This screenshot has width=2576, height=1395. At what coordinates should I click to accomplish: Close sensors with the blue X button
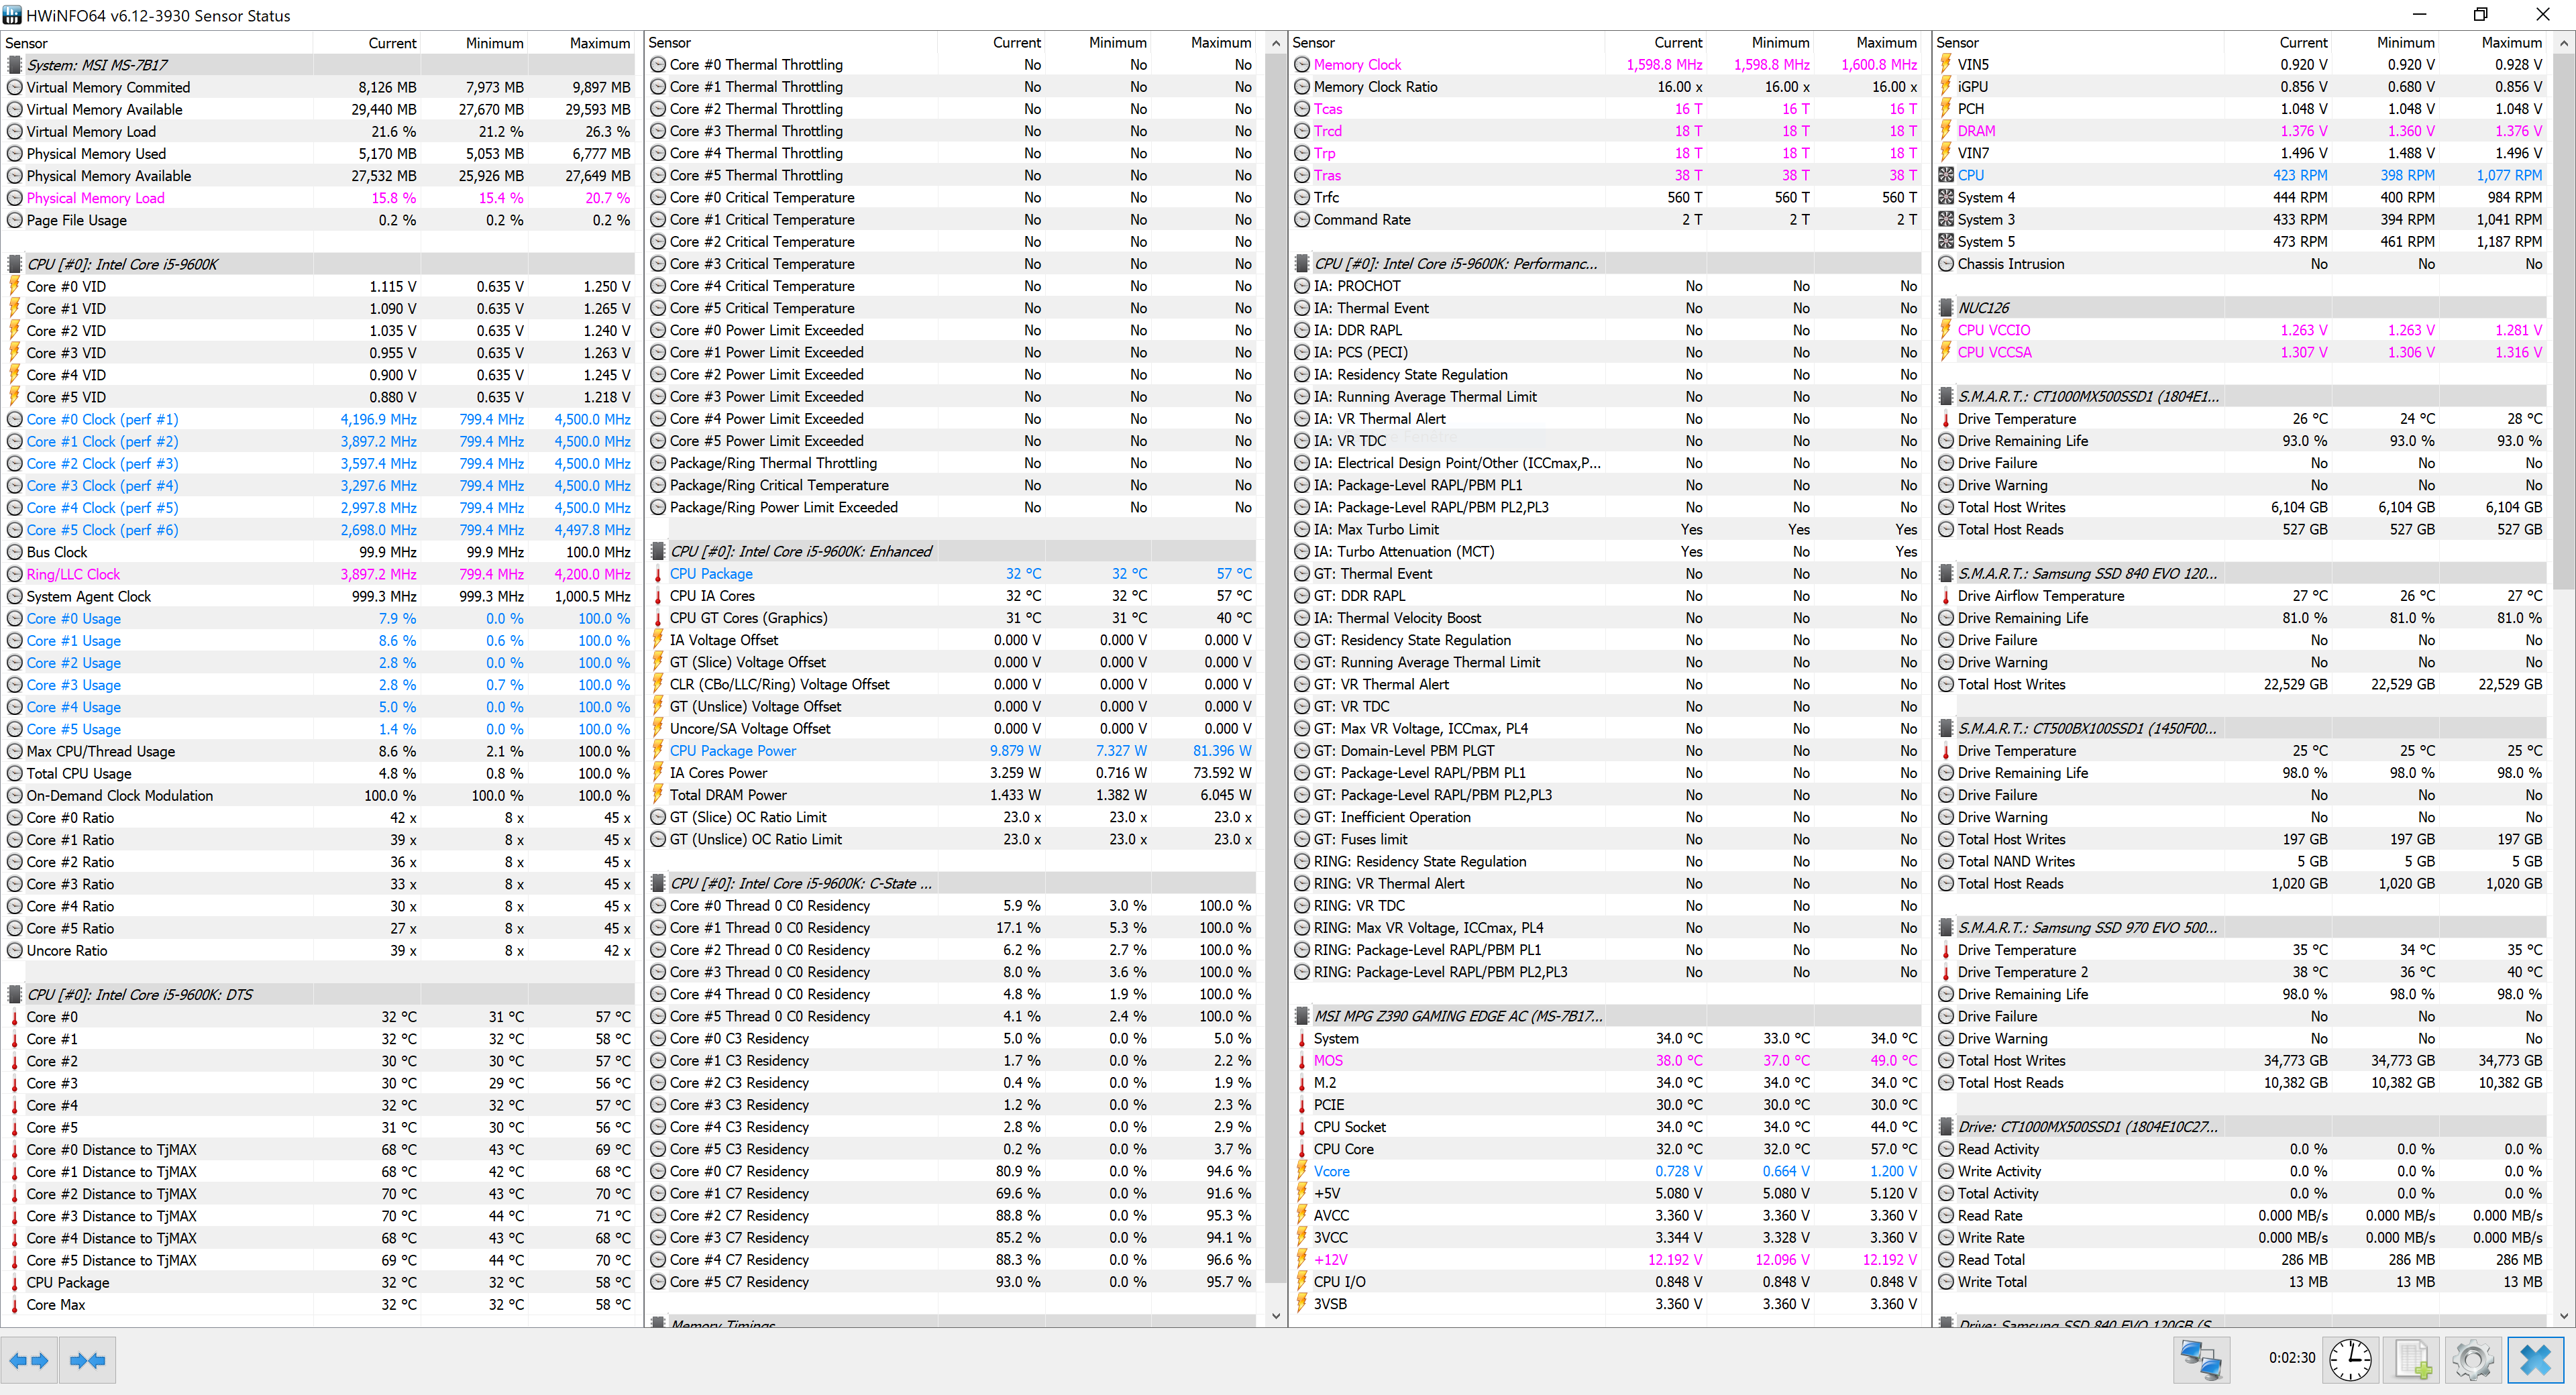[2535, 1360]
